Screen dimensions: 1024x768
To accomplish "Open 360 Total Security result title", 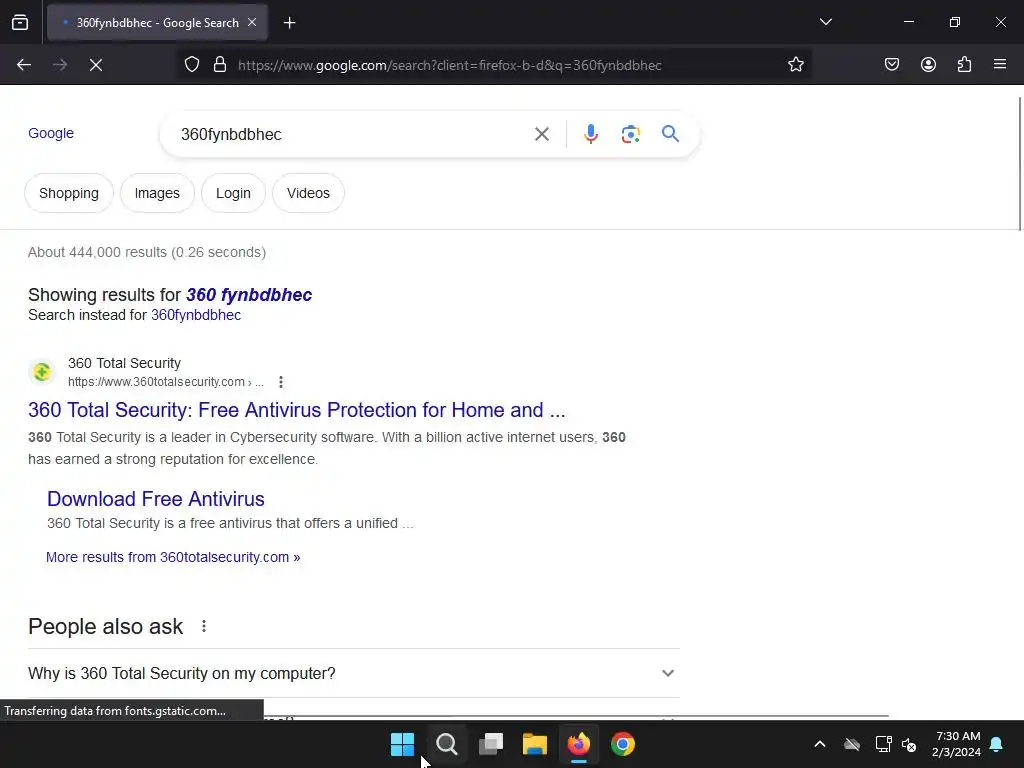I will point(296,410).
